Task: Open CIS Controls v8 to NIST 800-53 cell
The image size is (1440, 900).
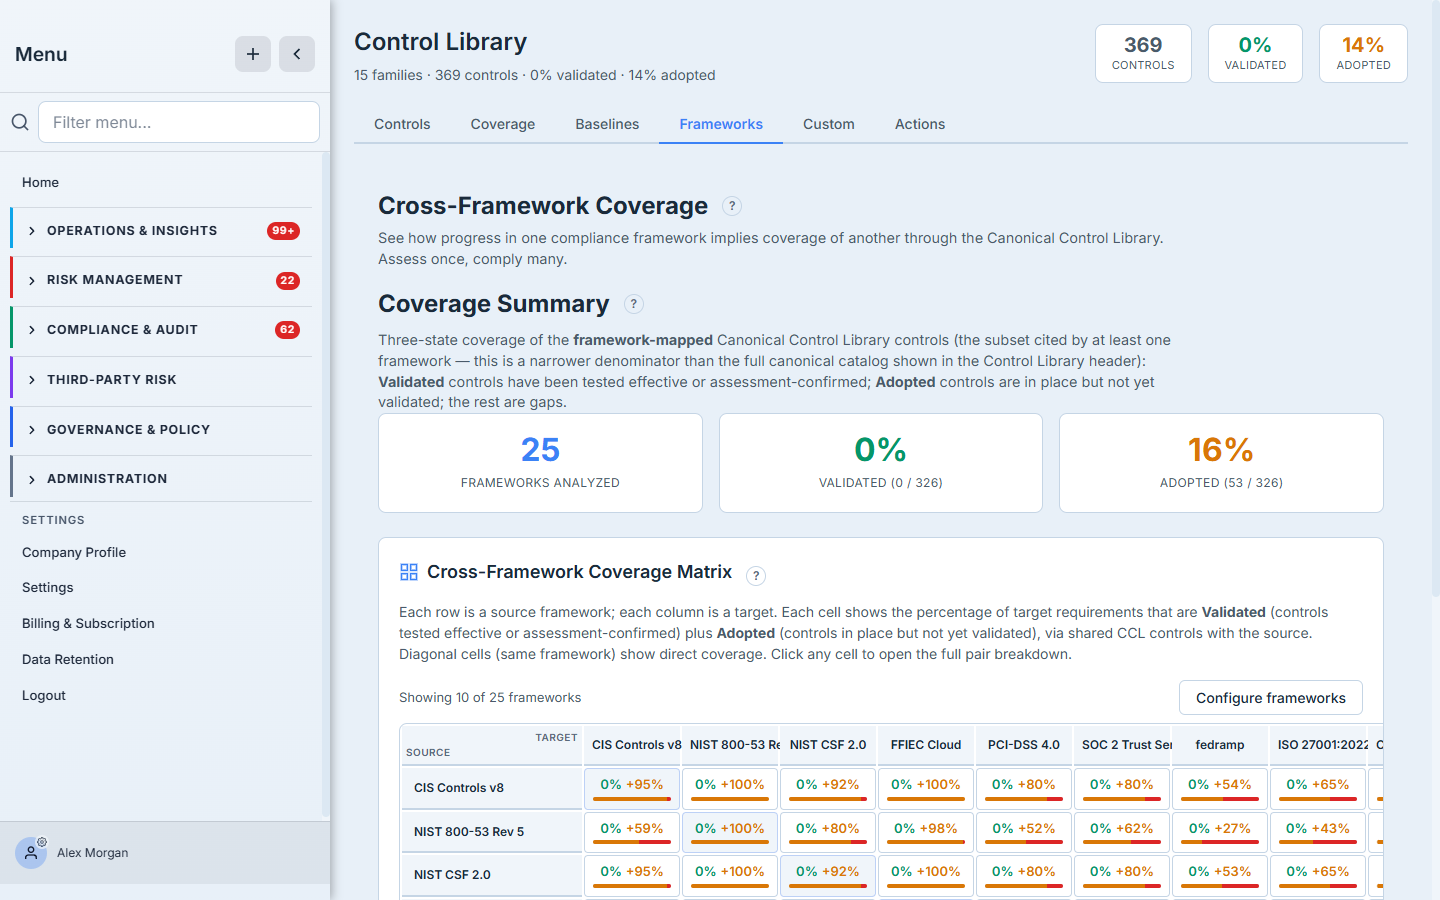Action: [x=730, y=788]
